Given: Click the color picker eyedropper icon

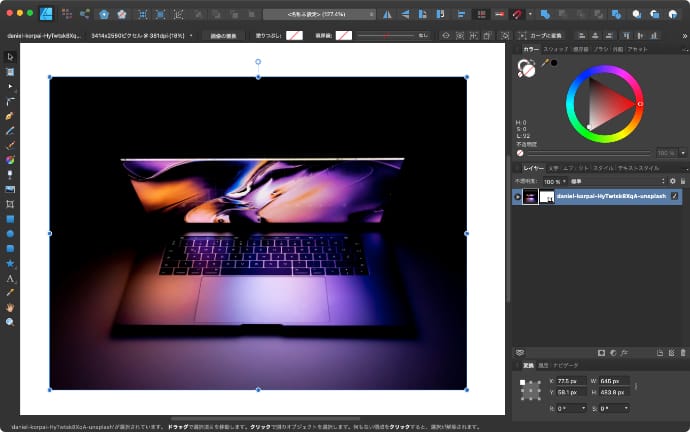Looking at the screenshot, I should pos(546,63).
